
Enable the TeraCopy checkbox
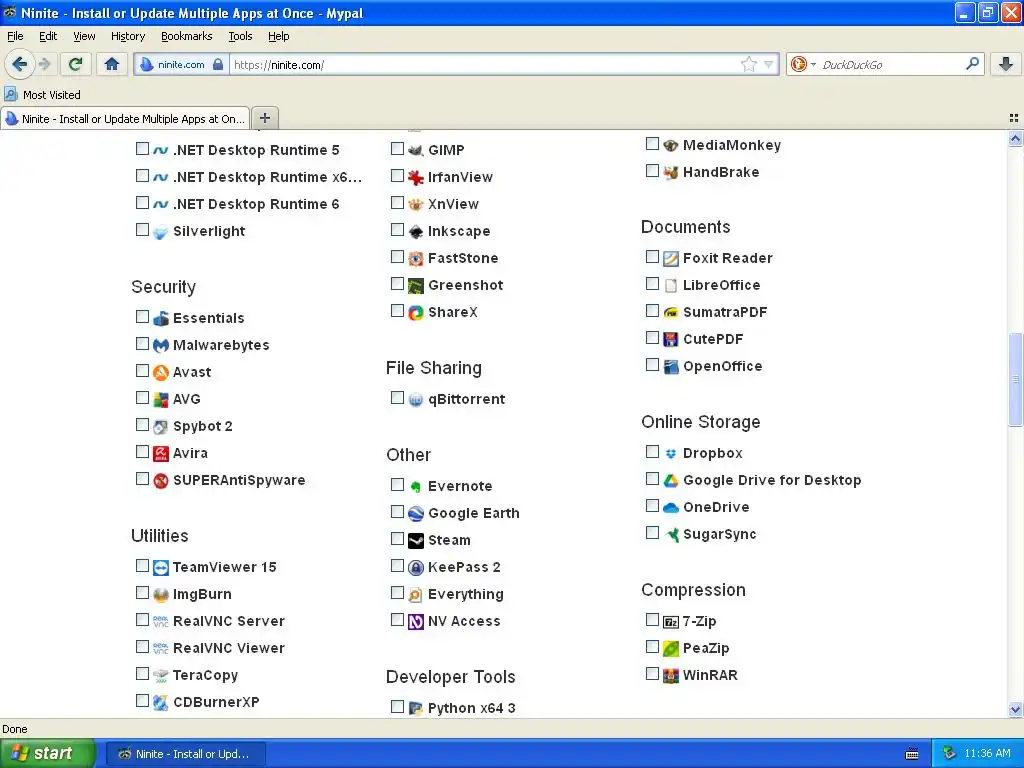[x=142, y=673]
